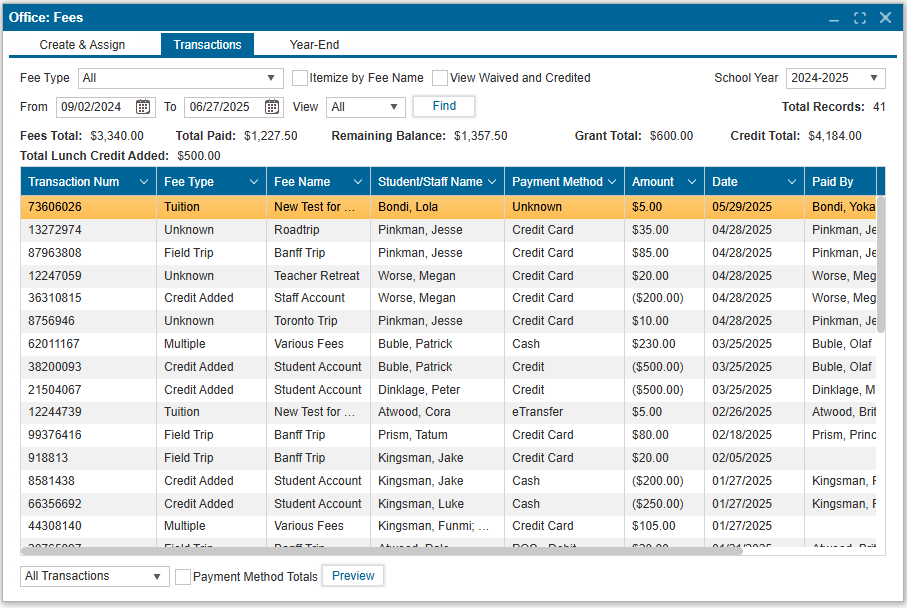Viewport: 907px width, 608px height.
Task: Open the Amount column sort menu
Action: (x=693, y=181)
